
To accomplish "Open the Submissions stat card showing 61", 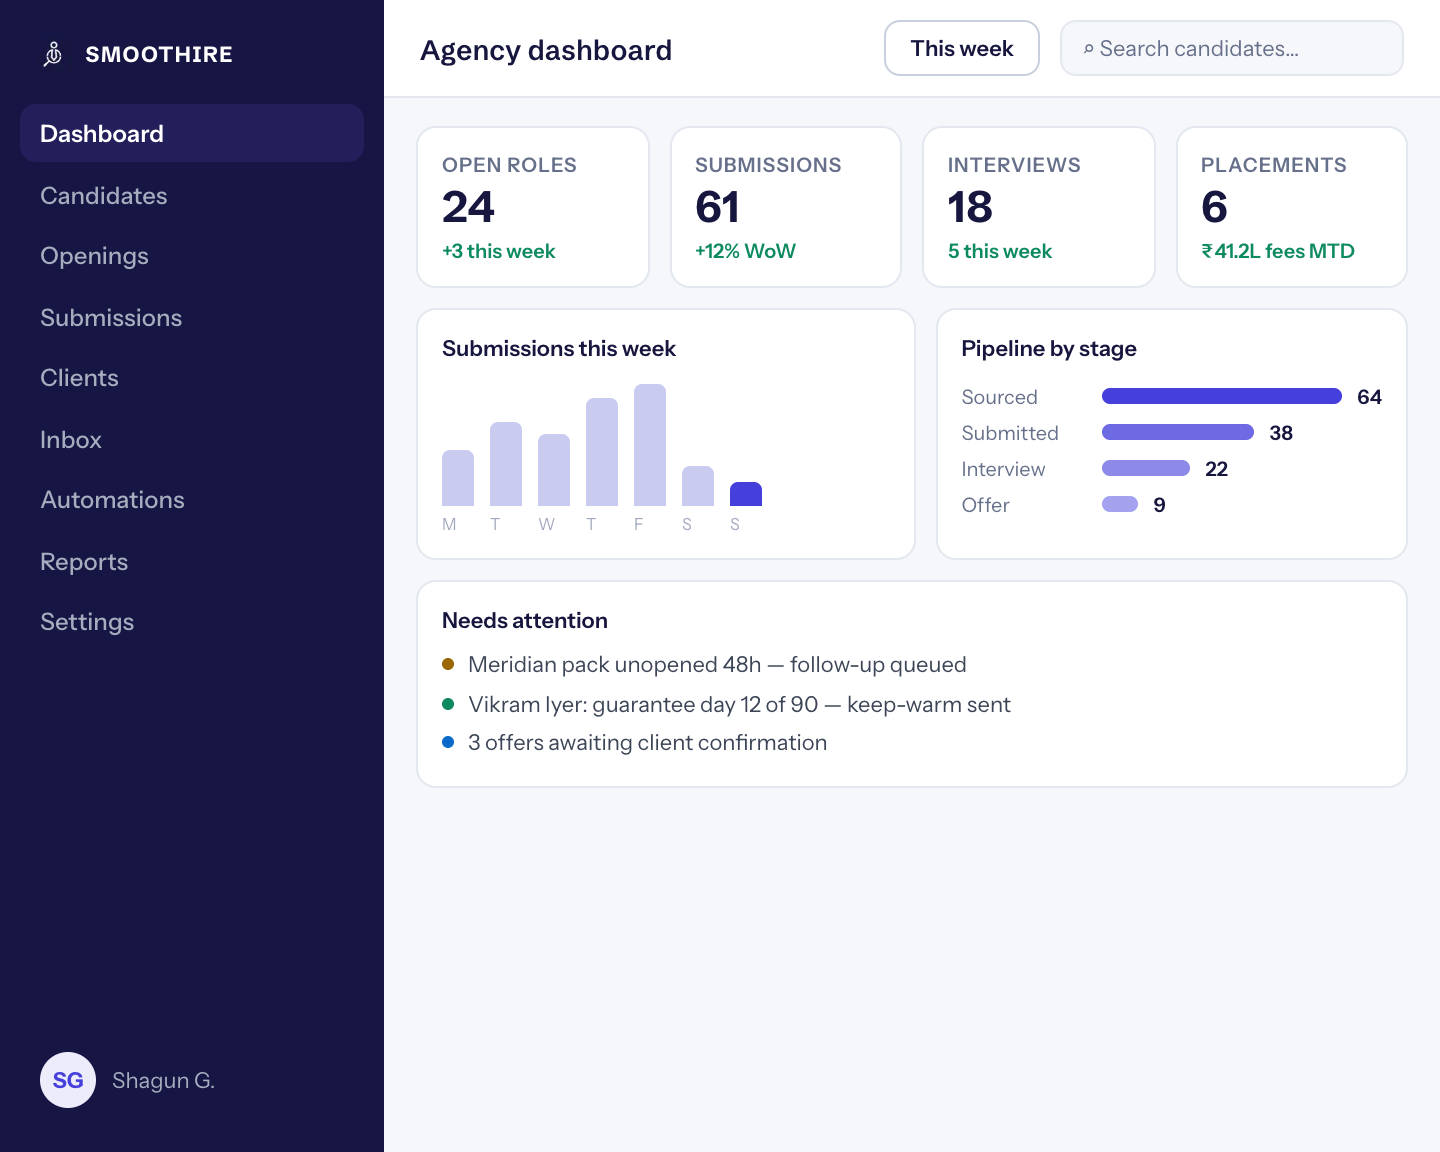I will 786,207.
